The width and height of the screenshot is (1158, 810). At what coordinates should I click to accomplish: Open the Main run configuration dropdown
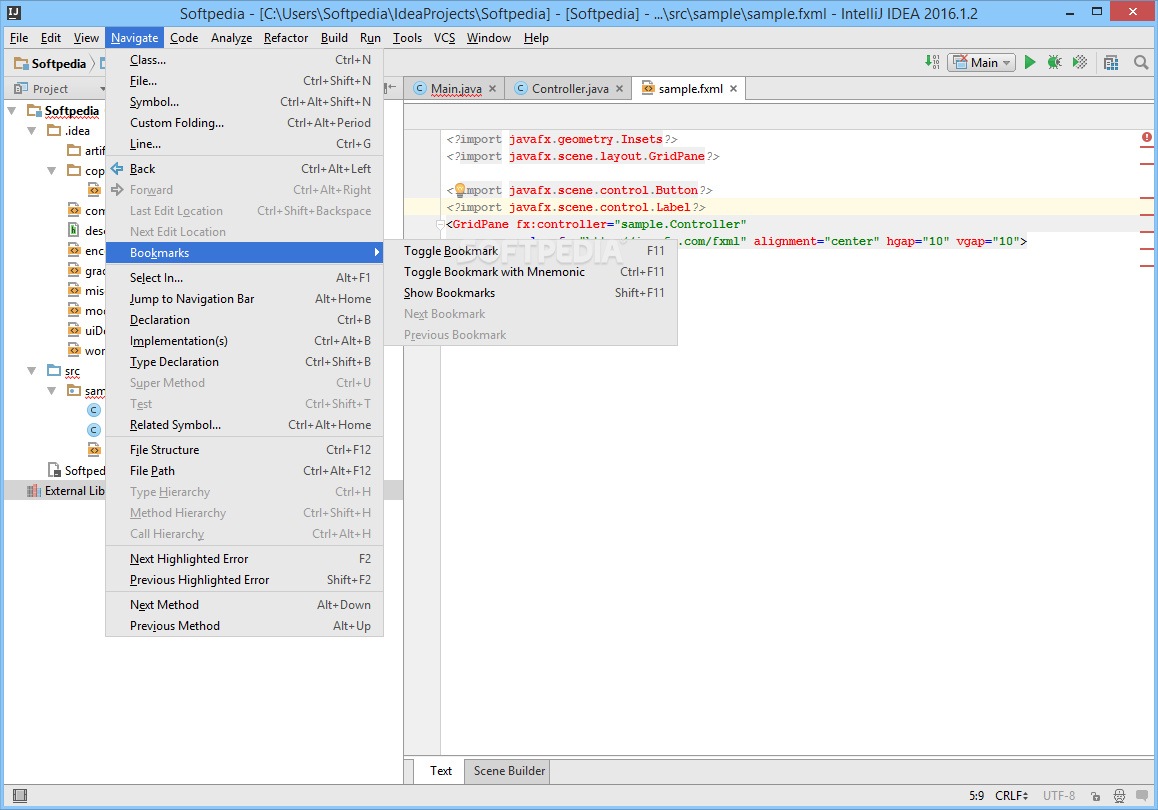981,63
